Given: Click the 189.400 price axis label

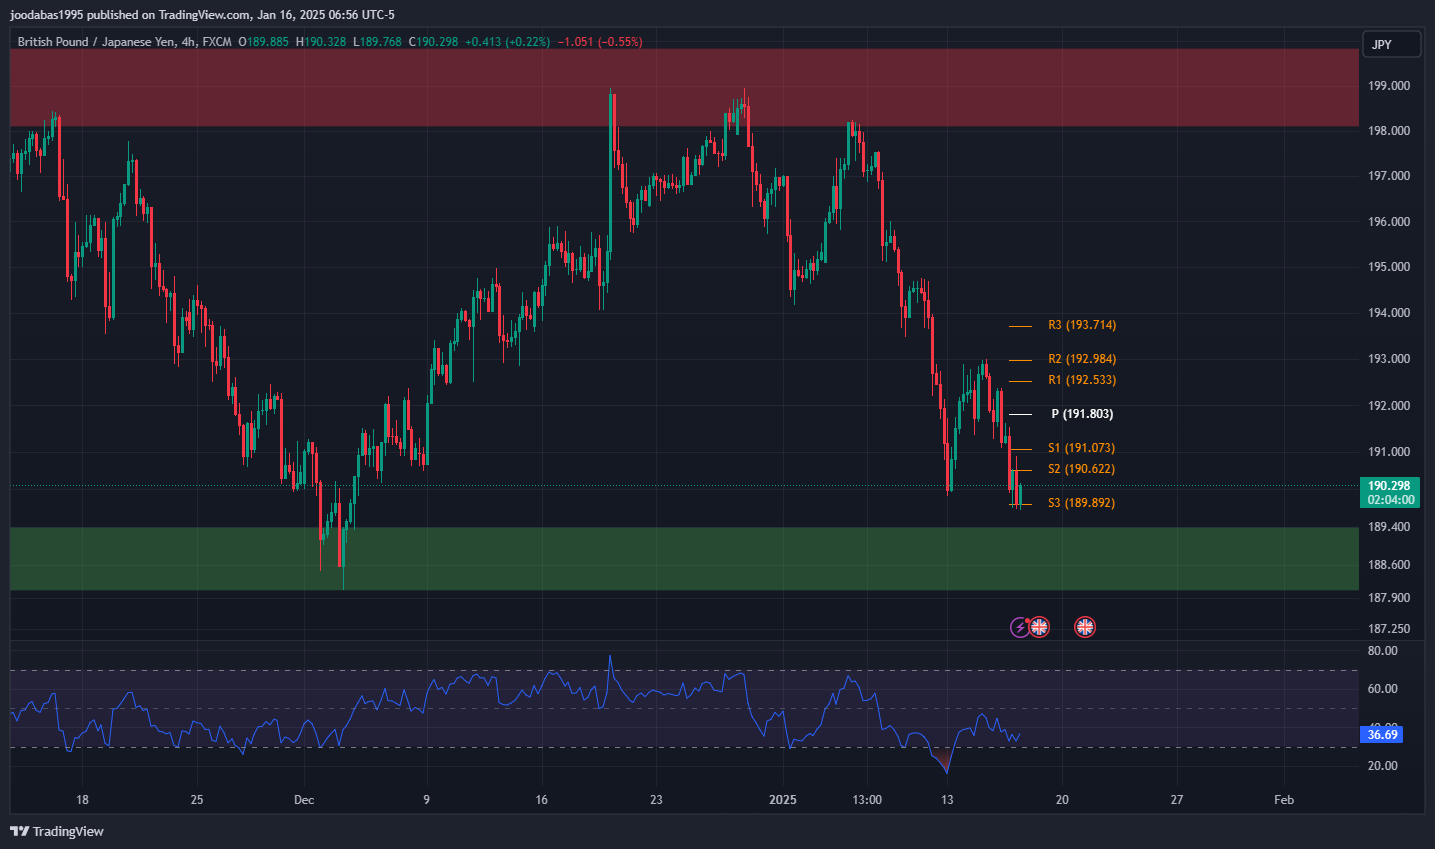Looking at the screenshot, I should point(1389,527).
